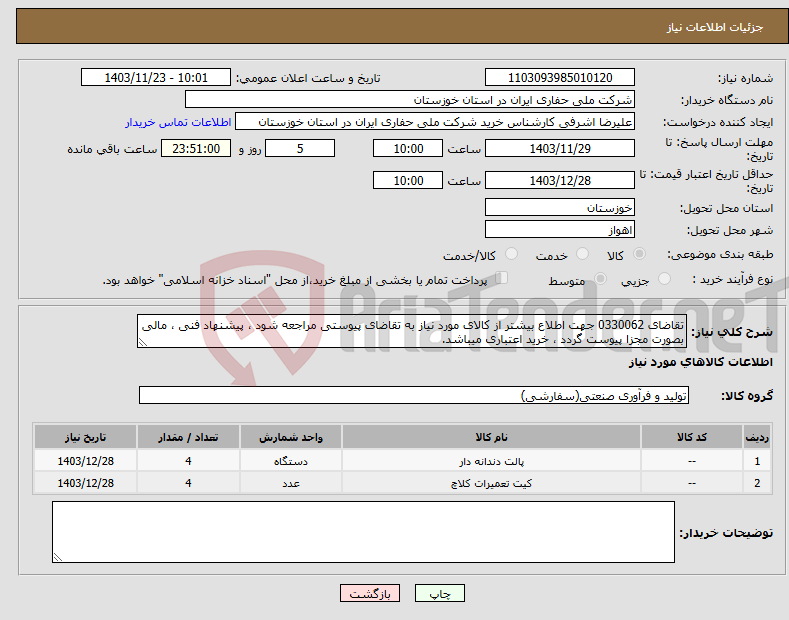
Task: Click the announcement date field 1403/11/23 - 10:01
Action: (x=156, y=78)
